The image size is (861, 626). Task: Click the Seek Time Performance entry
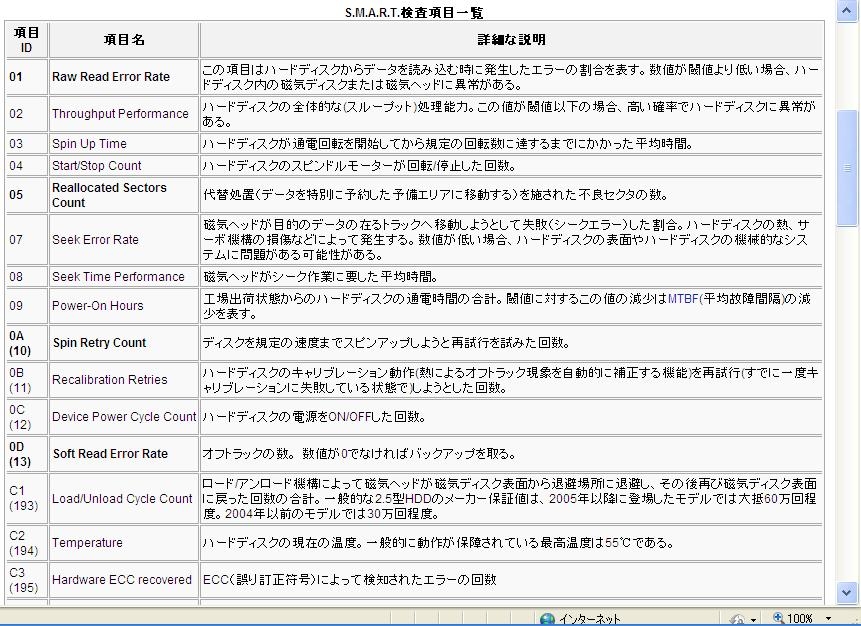point(118,277)
